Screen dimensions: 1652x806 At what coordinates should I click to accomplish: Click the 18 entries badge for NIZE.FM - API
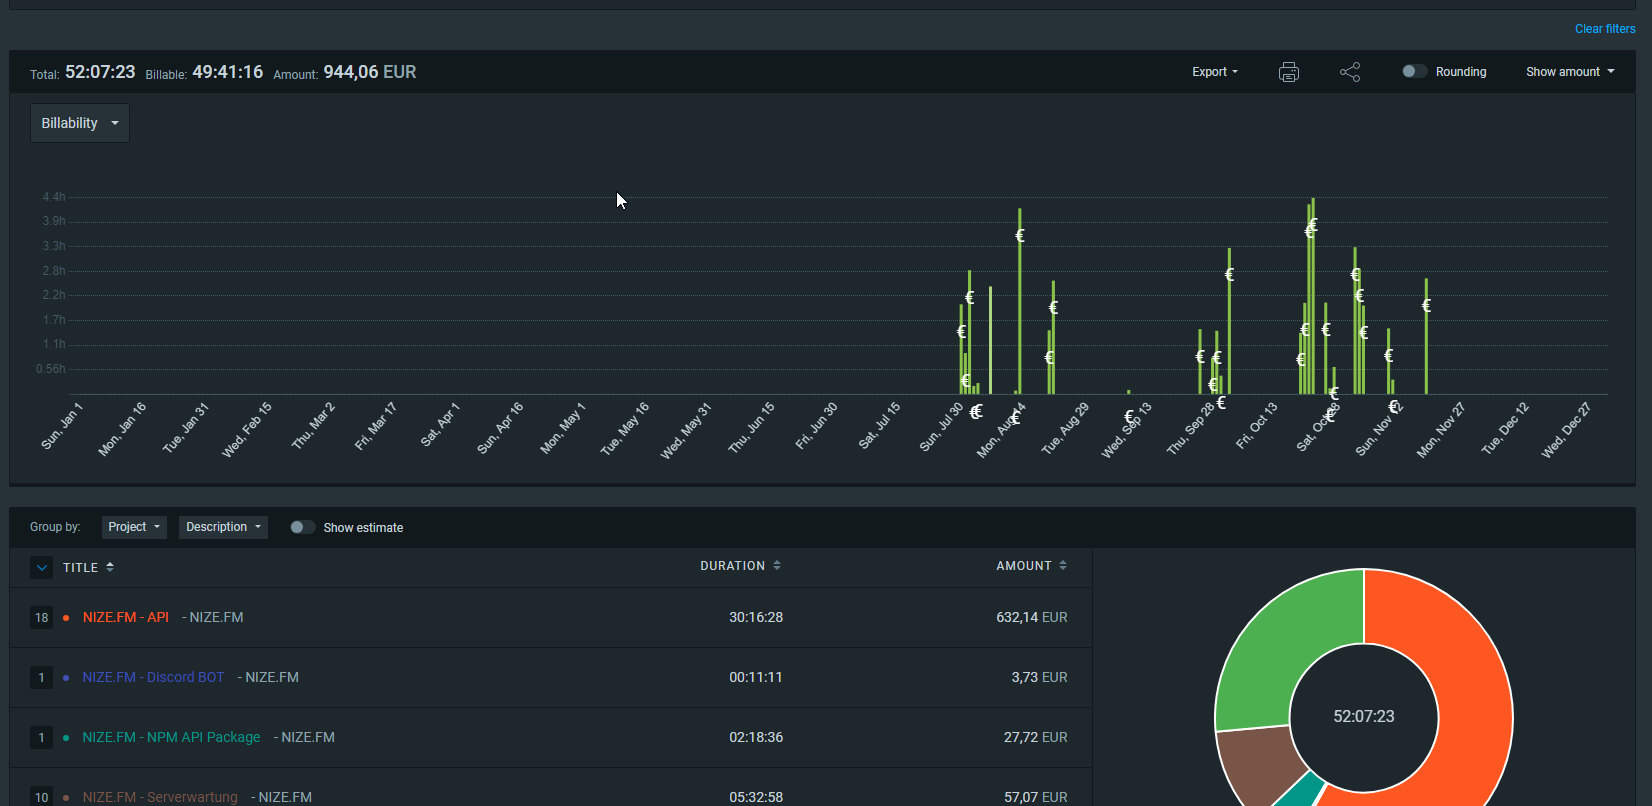coord(41,618)
